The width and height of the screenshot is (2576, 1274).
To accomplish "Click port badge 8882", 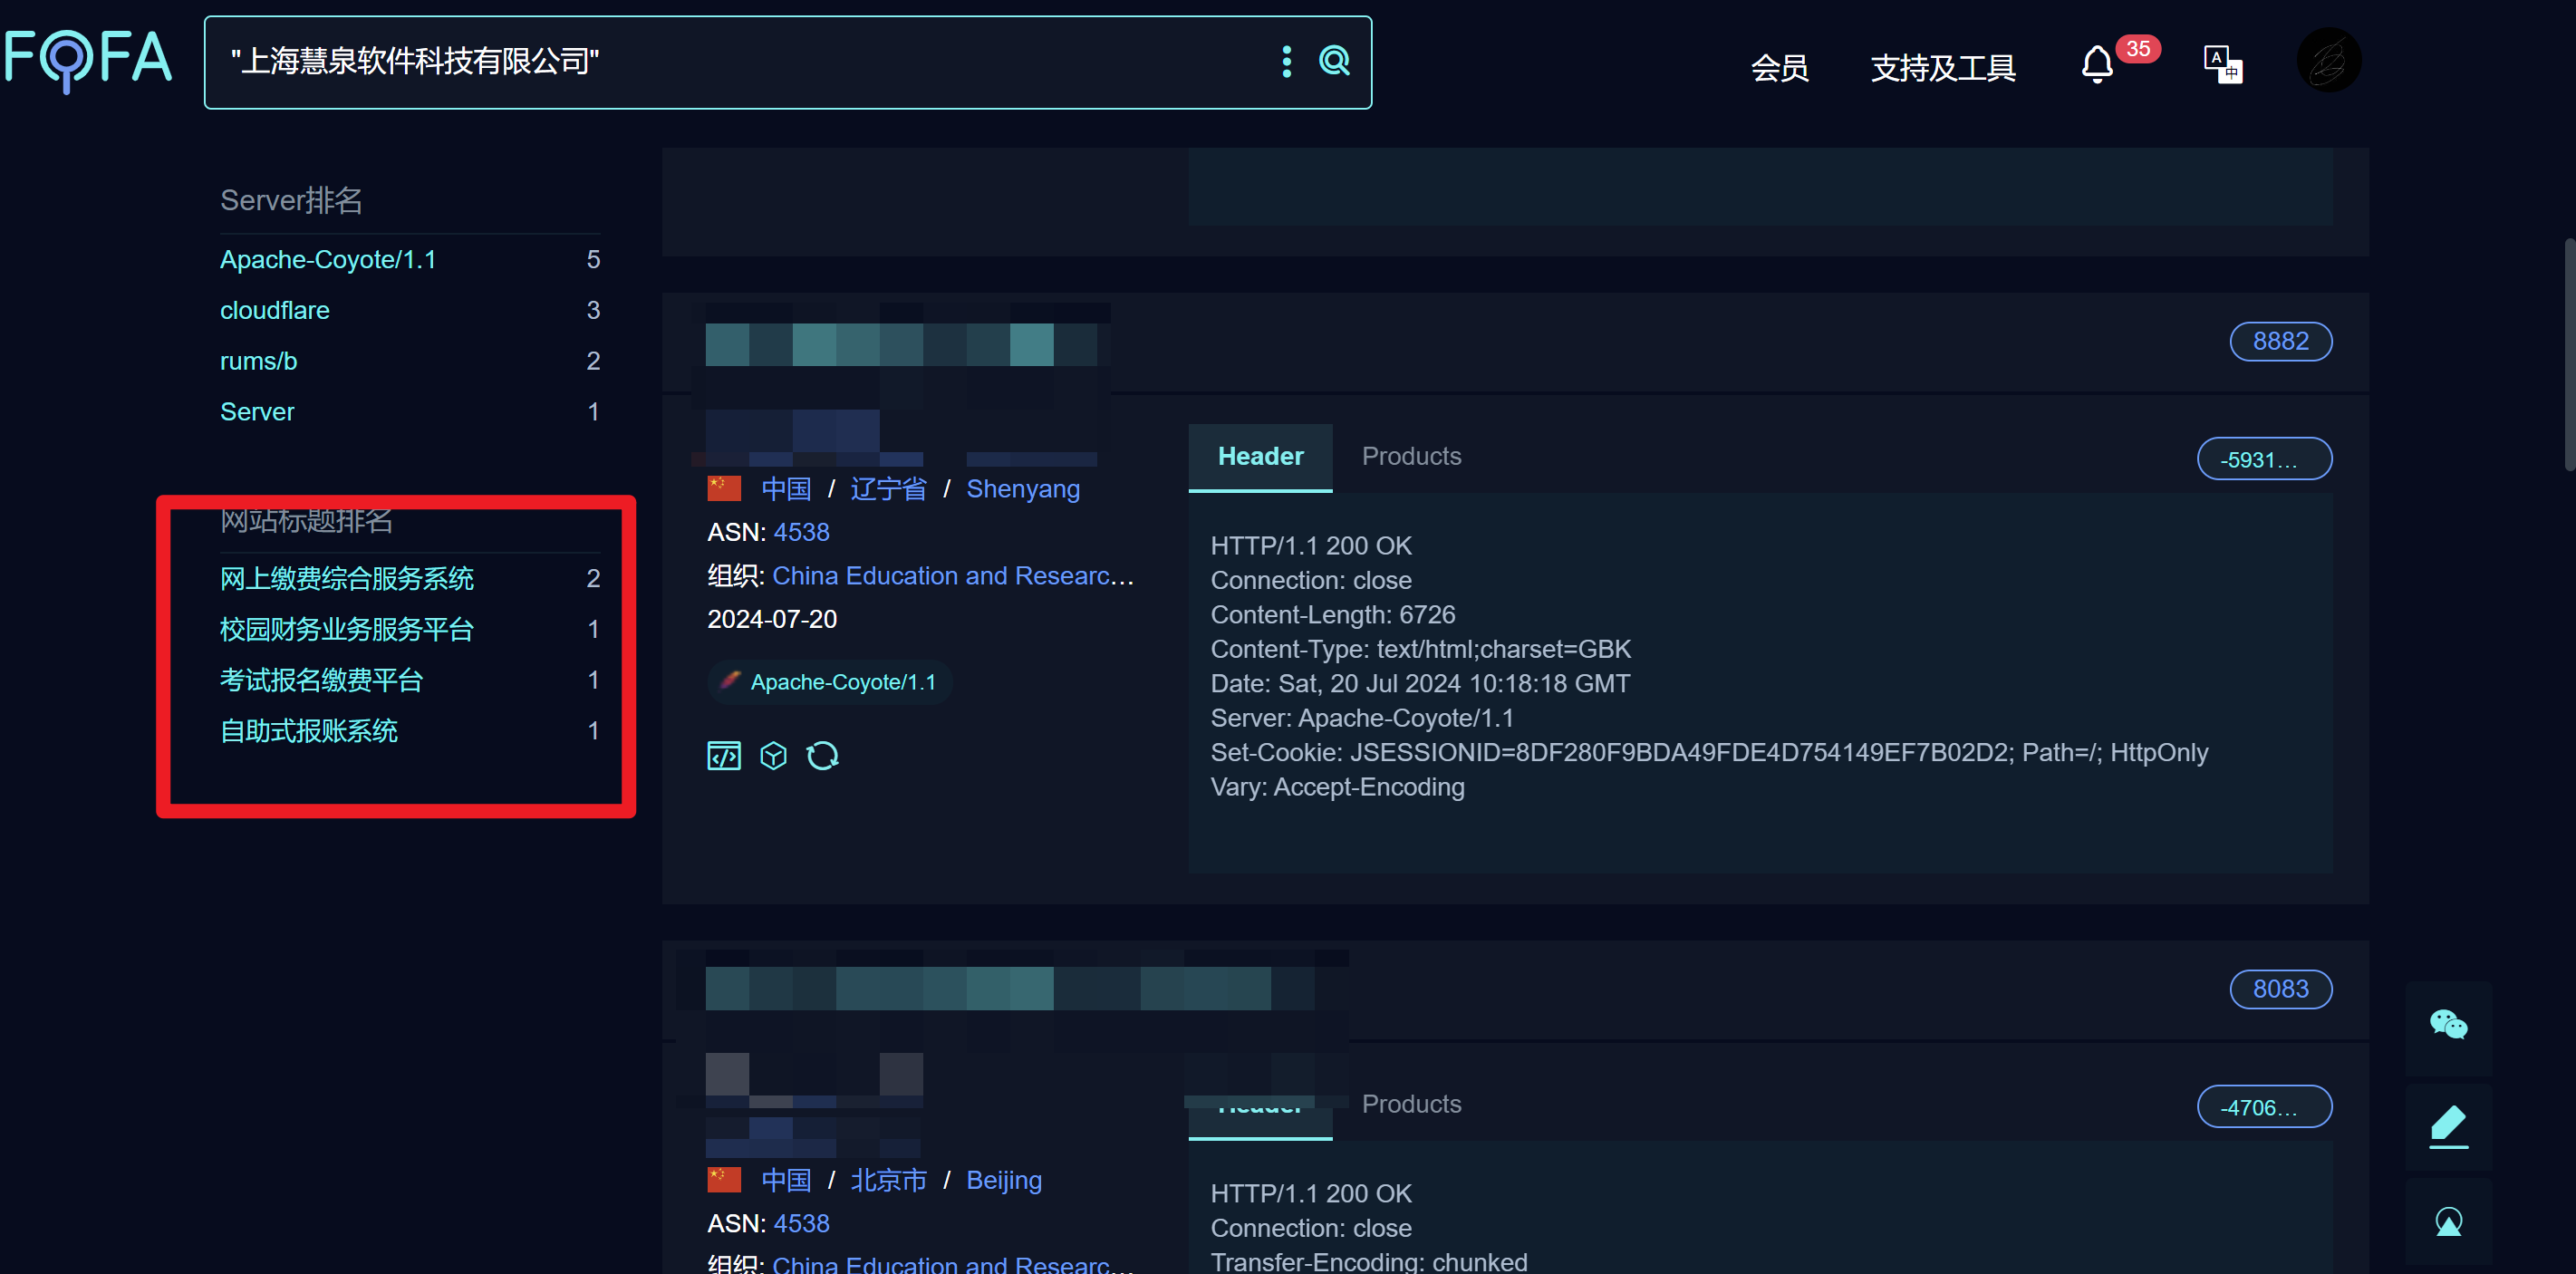I will (2280, 341).
